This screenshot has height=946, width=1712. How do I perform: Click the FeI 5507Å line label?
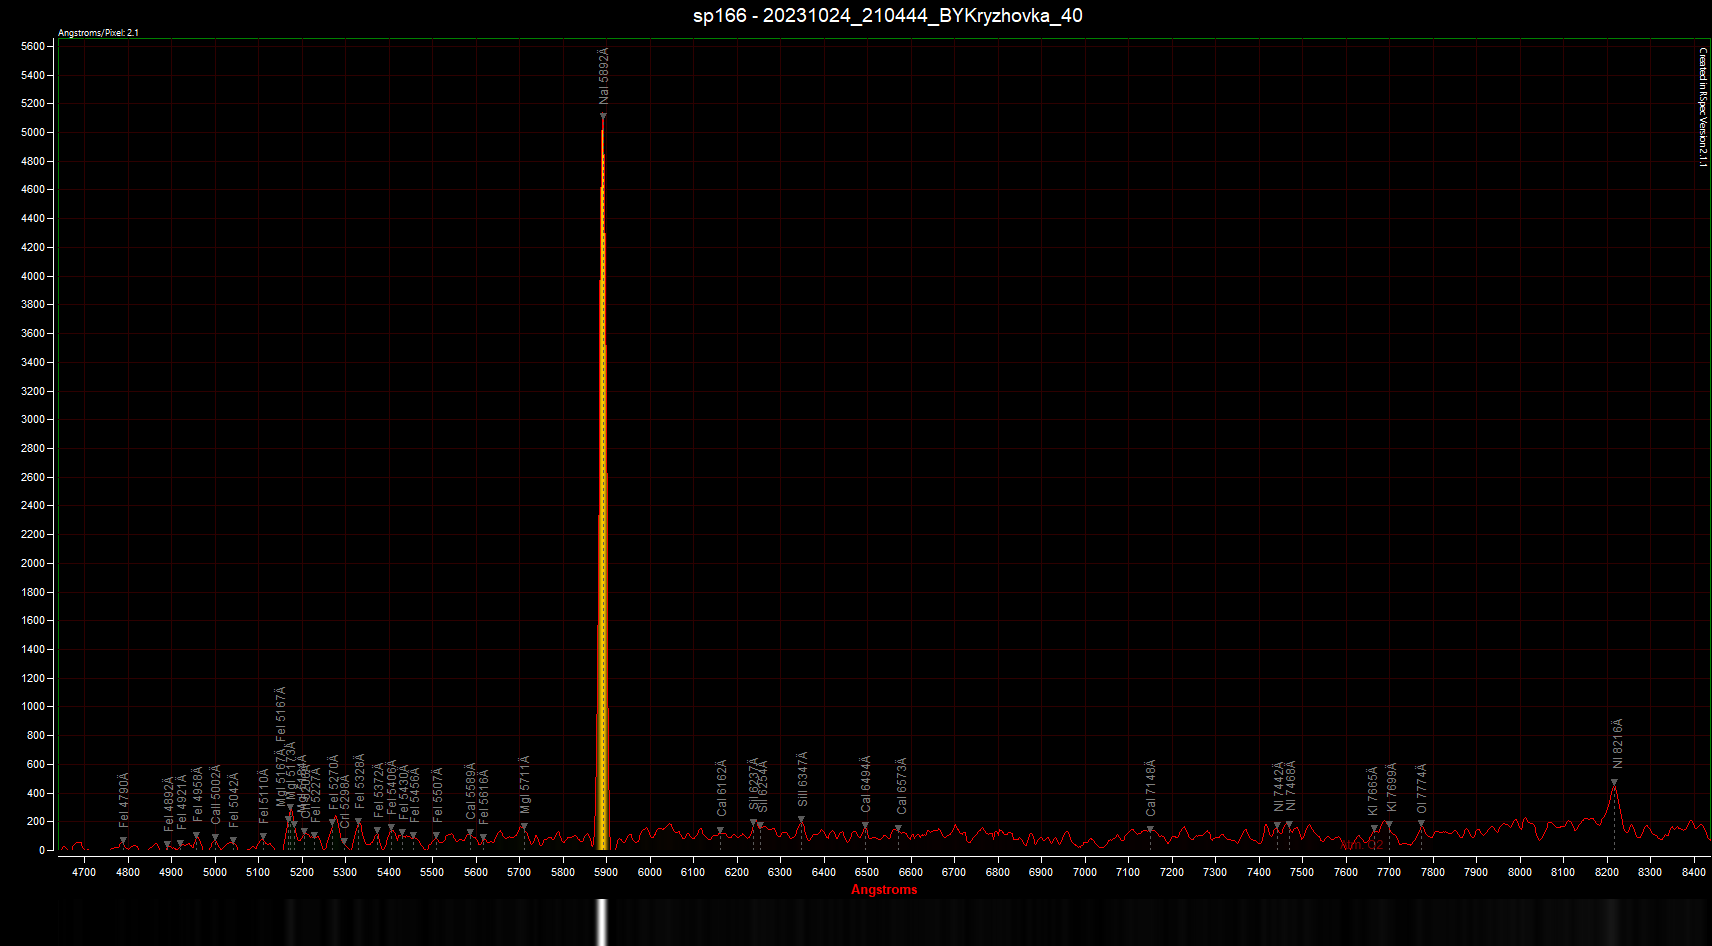point(437,795)
